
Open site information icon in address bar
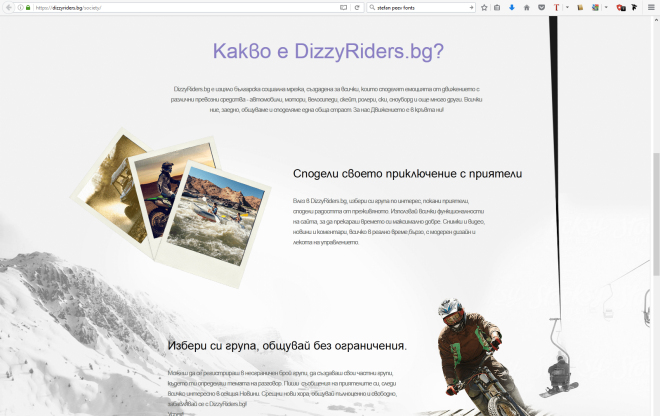(x=20, y=7)
